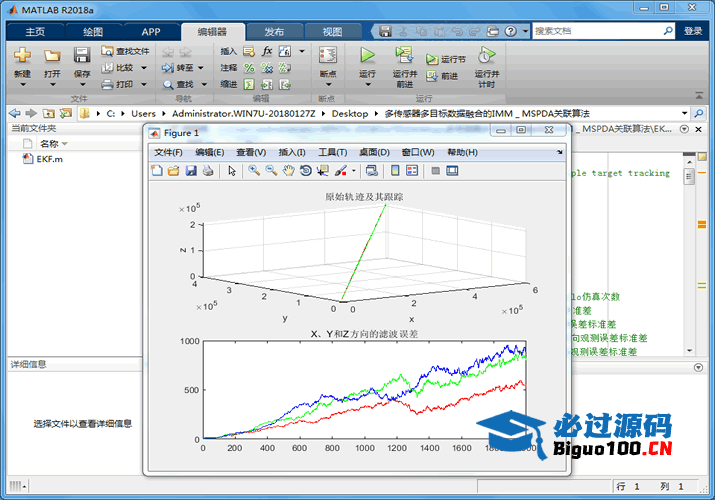
Task: Click Insert Colorbar icon in figure toolbar
Action: [x=395, y=171]
